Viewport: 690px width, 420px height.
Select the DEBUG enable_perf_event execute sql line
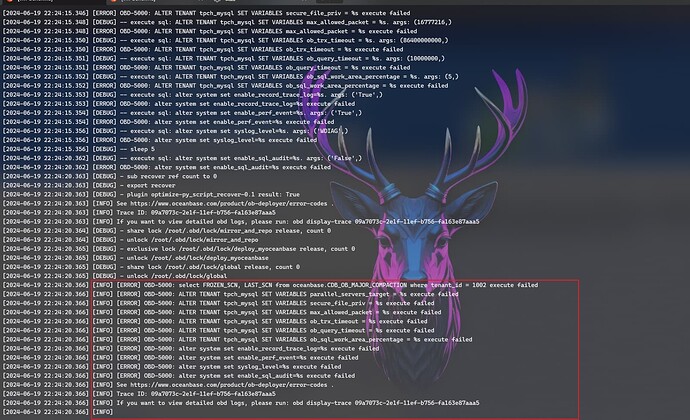(182, 113)
